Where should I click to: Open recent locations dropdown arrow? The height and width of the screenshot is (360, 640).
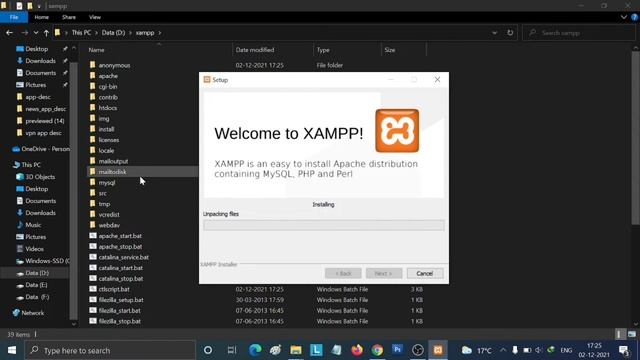click(x=36, y=33)
